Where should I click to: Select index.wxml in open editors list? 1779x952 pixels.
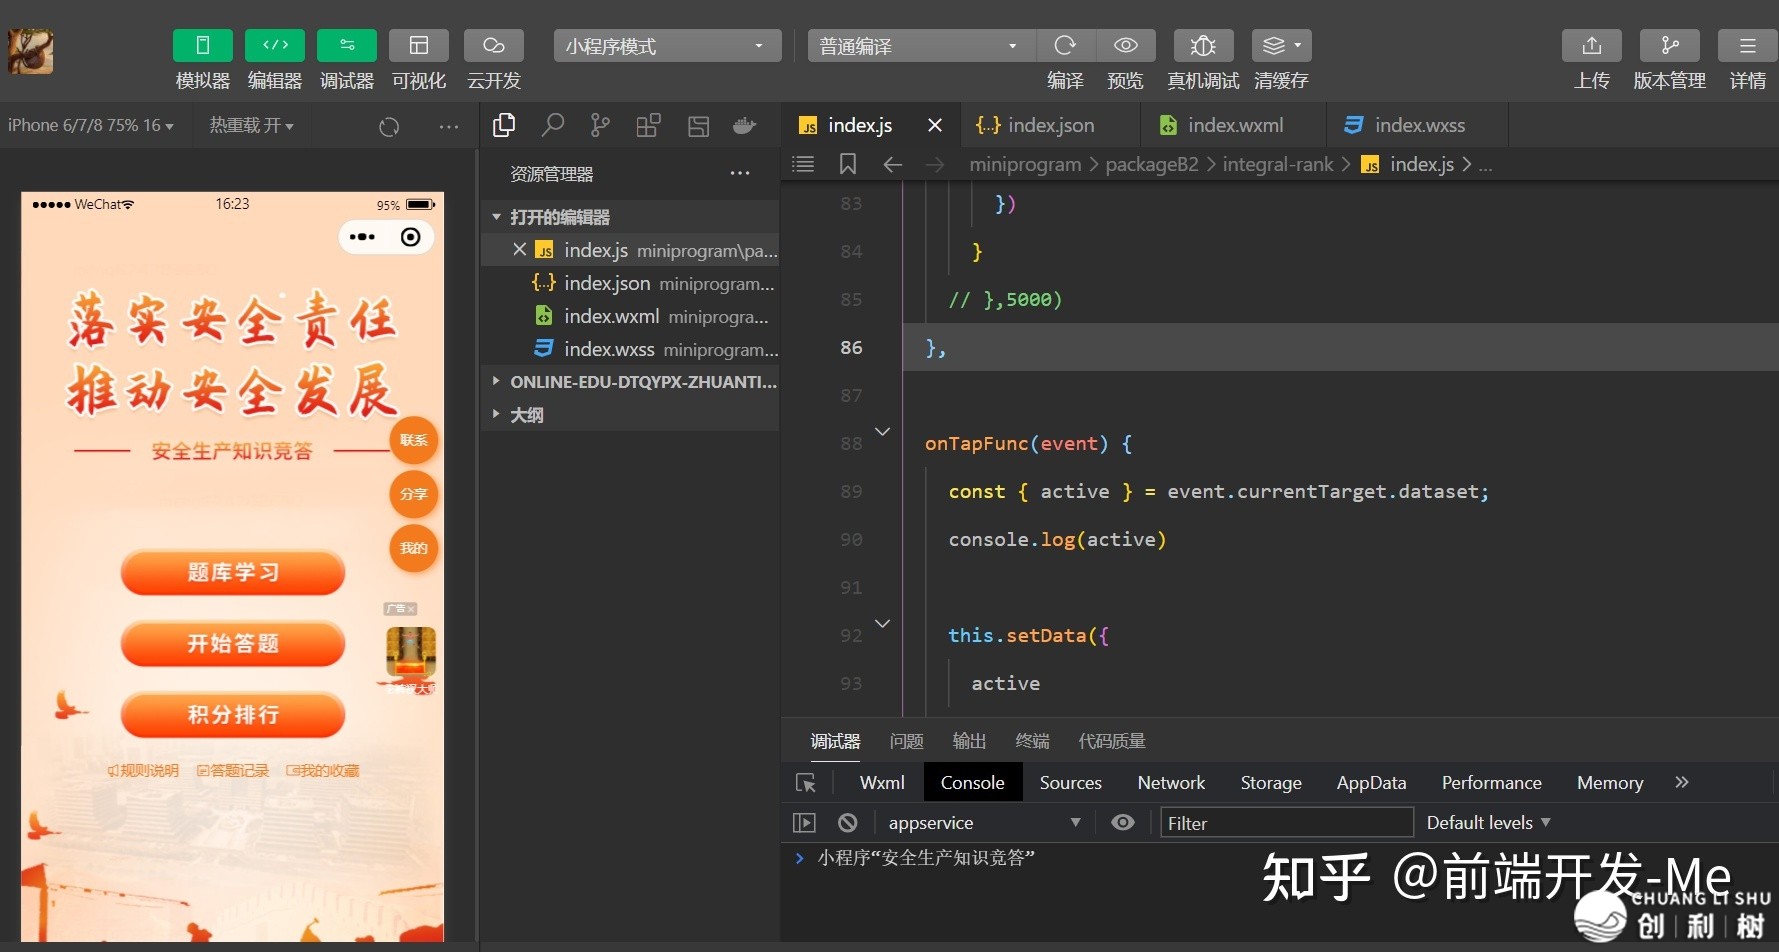click(x=630, y=316)
